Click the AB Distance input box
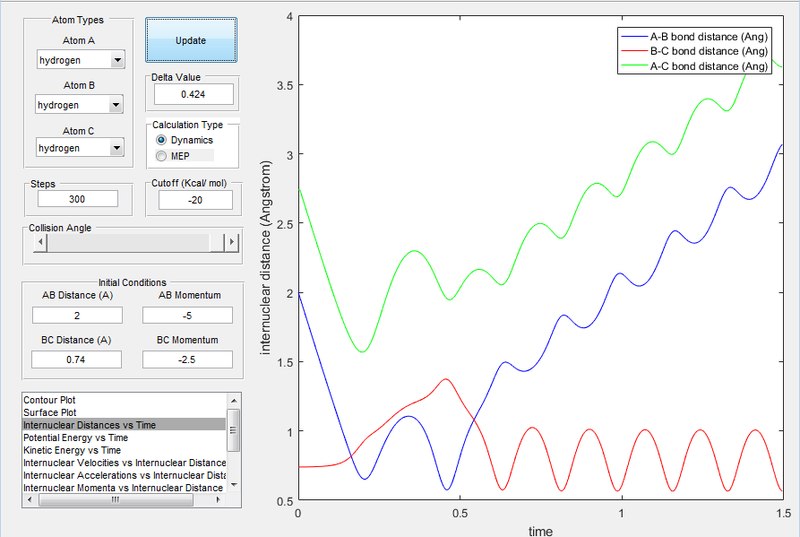800x537 pixels. coord(77,315)
